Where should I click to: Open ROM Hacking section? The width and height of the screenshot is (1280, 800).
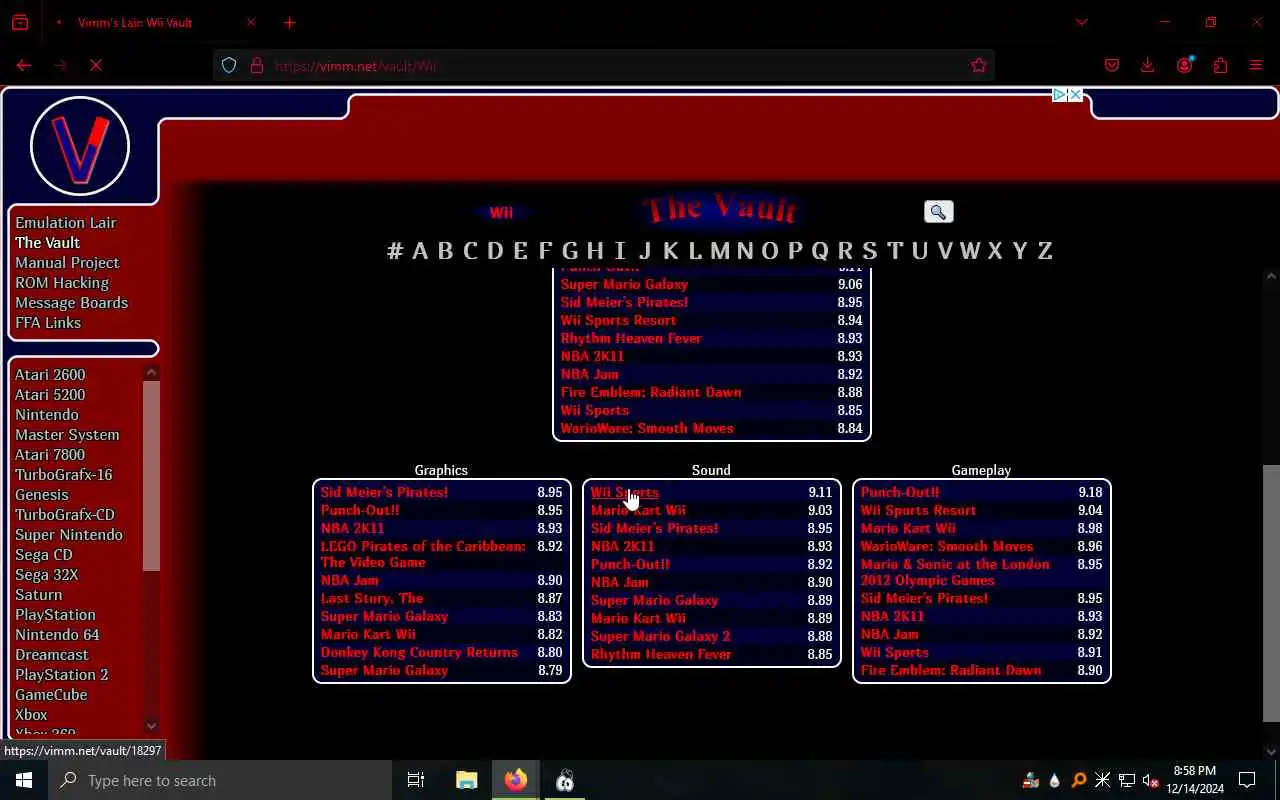(x=62, y=282)
